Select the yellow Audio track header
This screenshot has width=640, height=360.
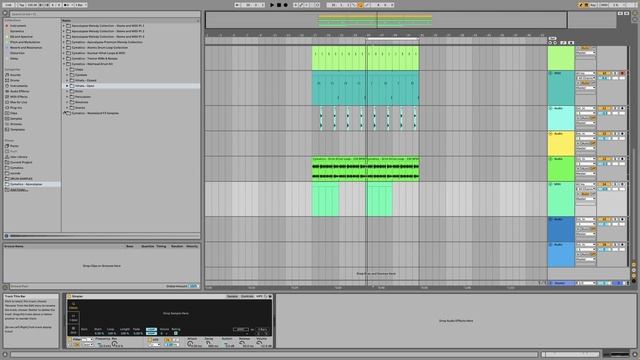561,143
